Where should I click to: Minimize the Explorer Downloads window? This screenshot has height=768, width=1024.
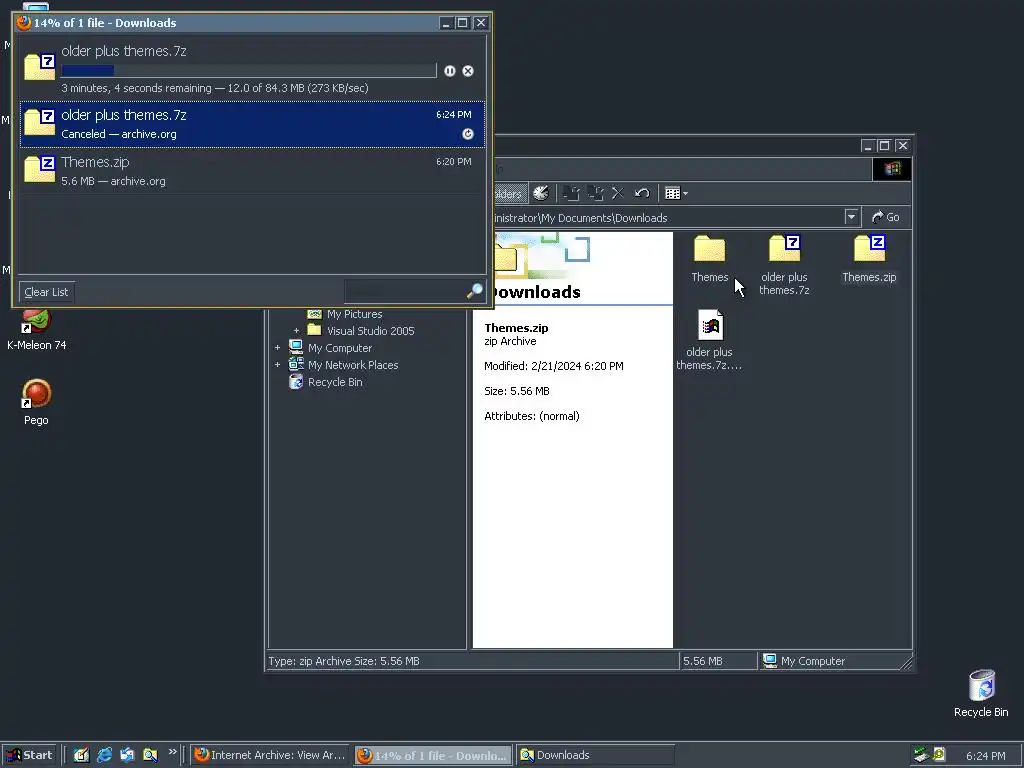coord(867,146)
